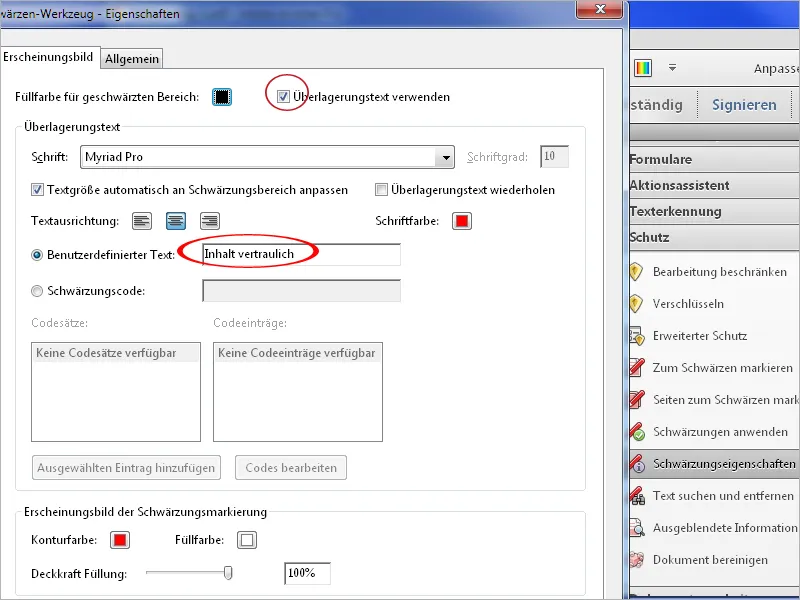
Task: Expand the Texterkennung panel section
Action: (714, 211)
